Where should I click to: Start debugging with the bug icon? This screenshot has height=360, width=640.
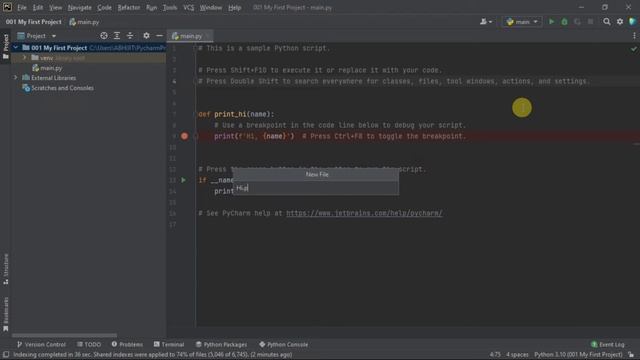[564, 22]
